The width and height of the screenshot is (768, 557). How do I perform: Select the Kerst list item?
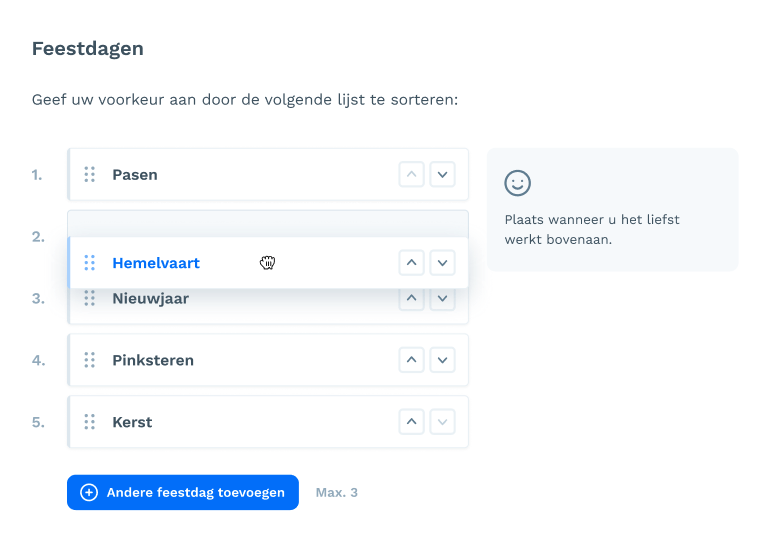(x=268, y=422)
